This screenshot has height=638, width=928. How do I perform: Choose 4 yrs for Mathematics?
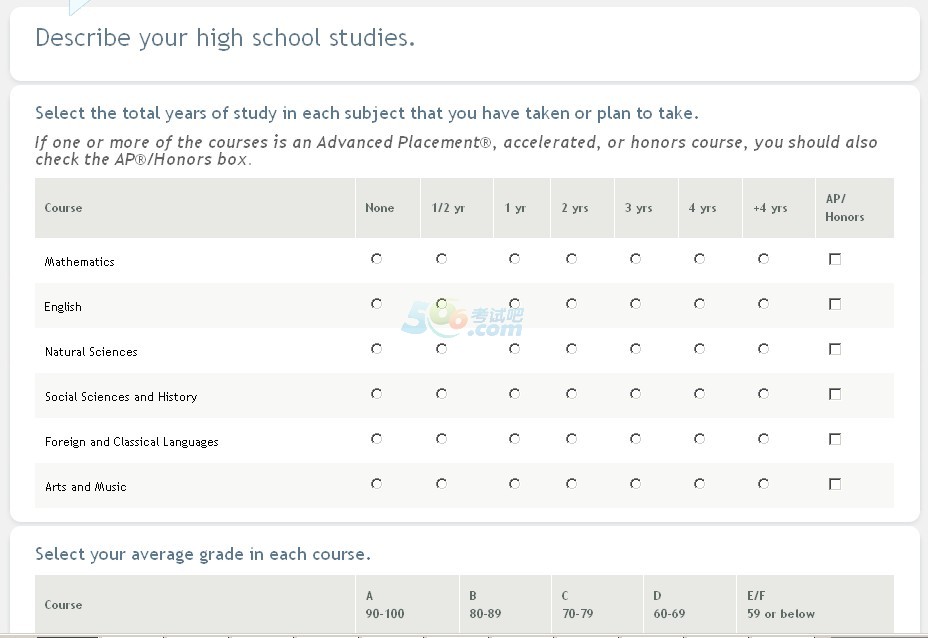point(699,259)
